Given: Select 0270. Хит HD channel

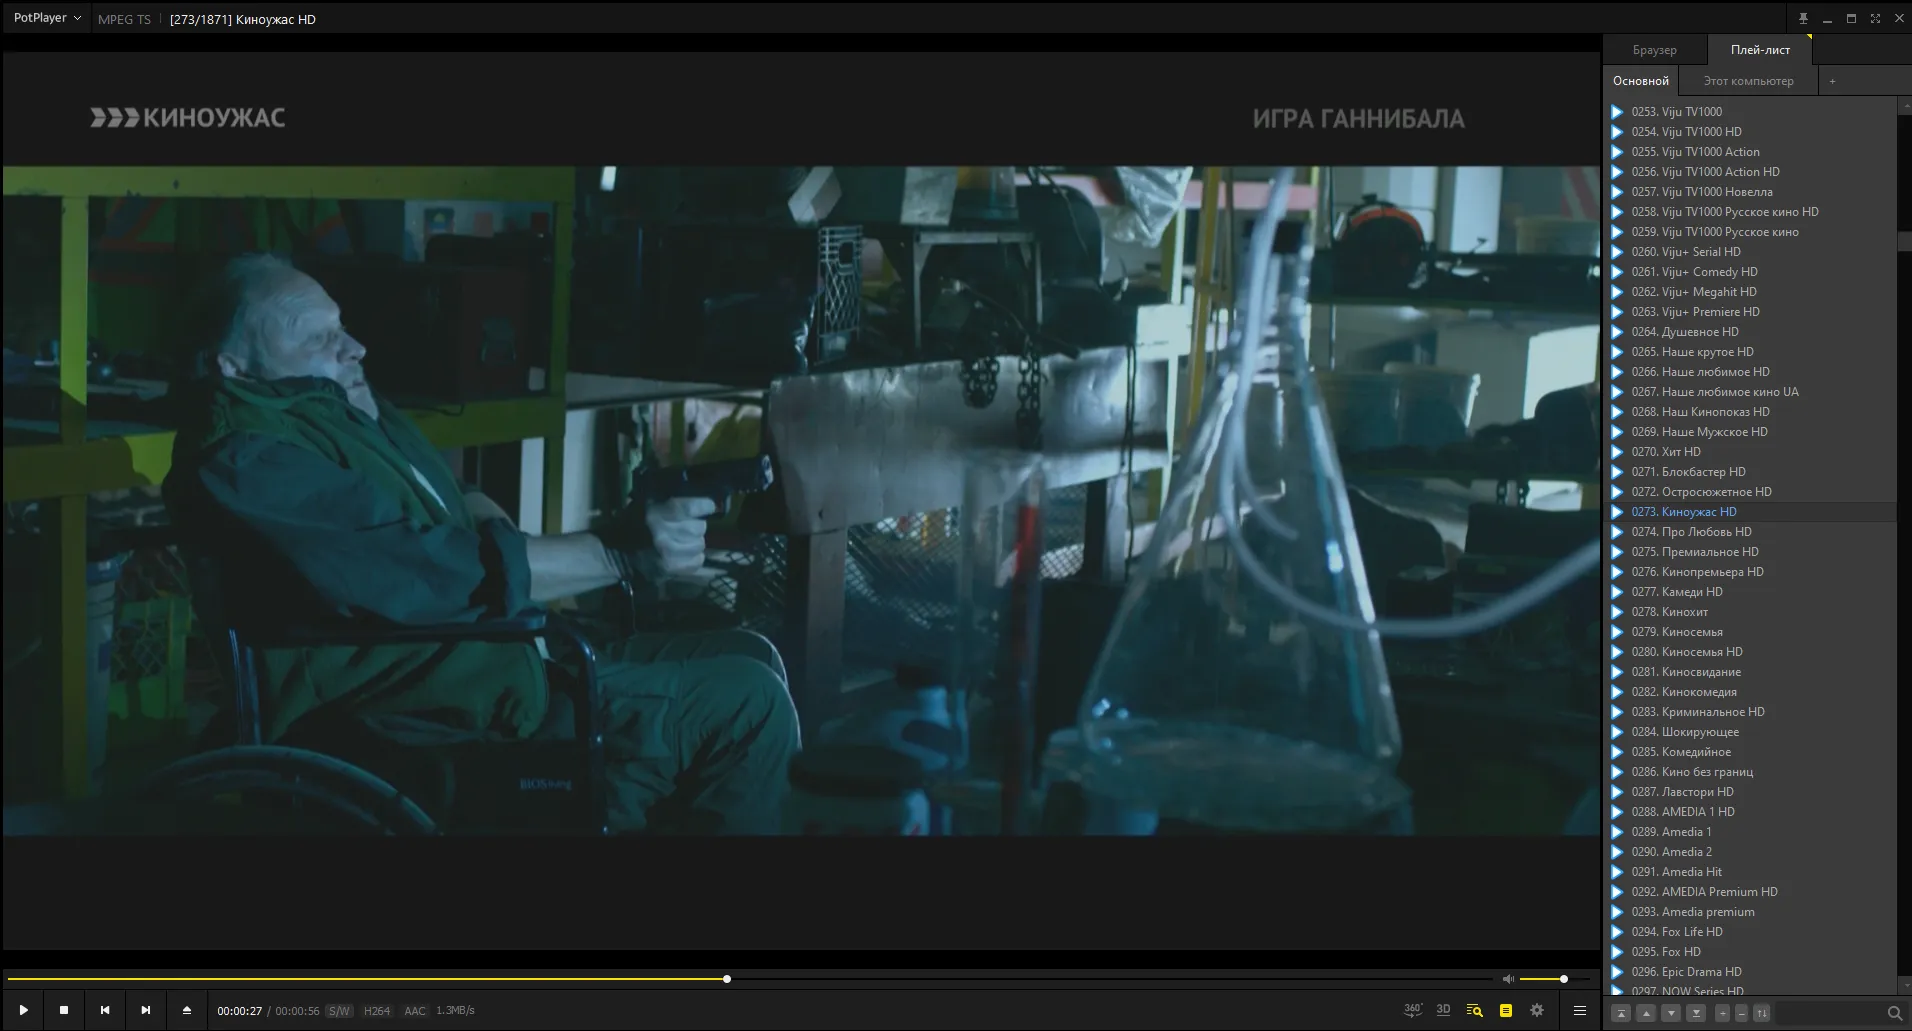Looking at the screenshot, I should [x=1749, y=452].
